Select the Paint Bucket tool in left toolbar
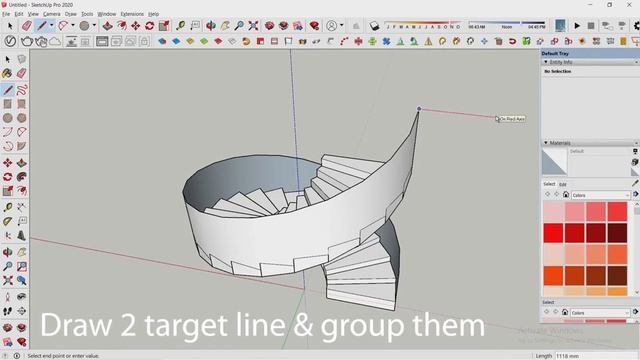640x360 pixels. [x=7, y=73]
